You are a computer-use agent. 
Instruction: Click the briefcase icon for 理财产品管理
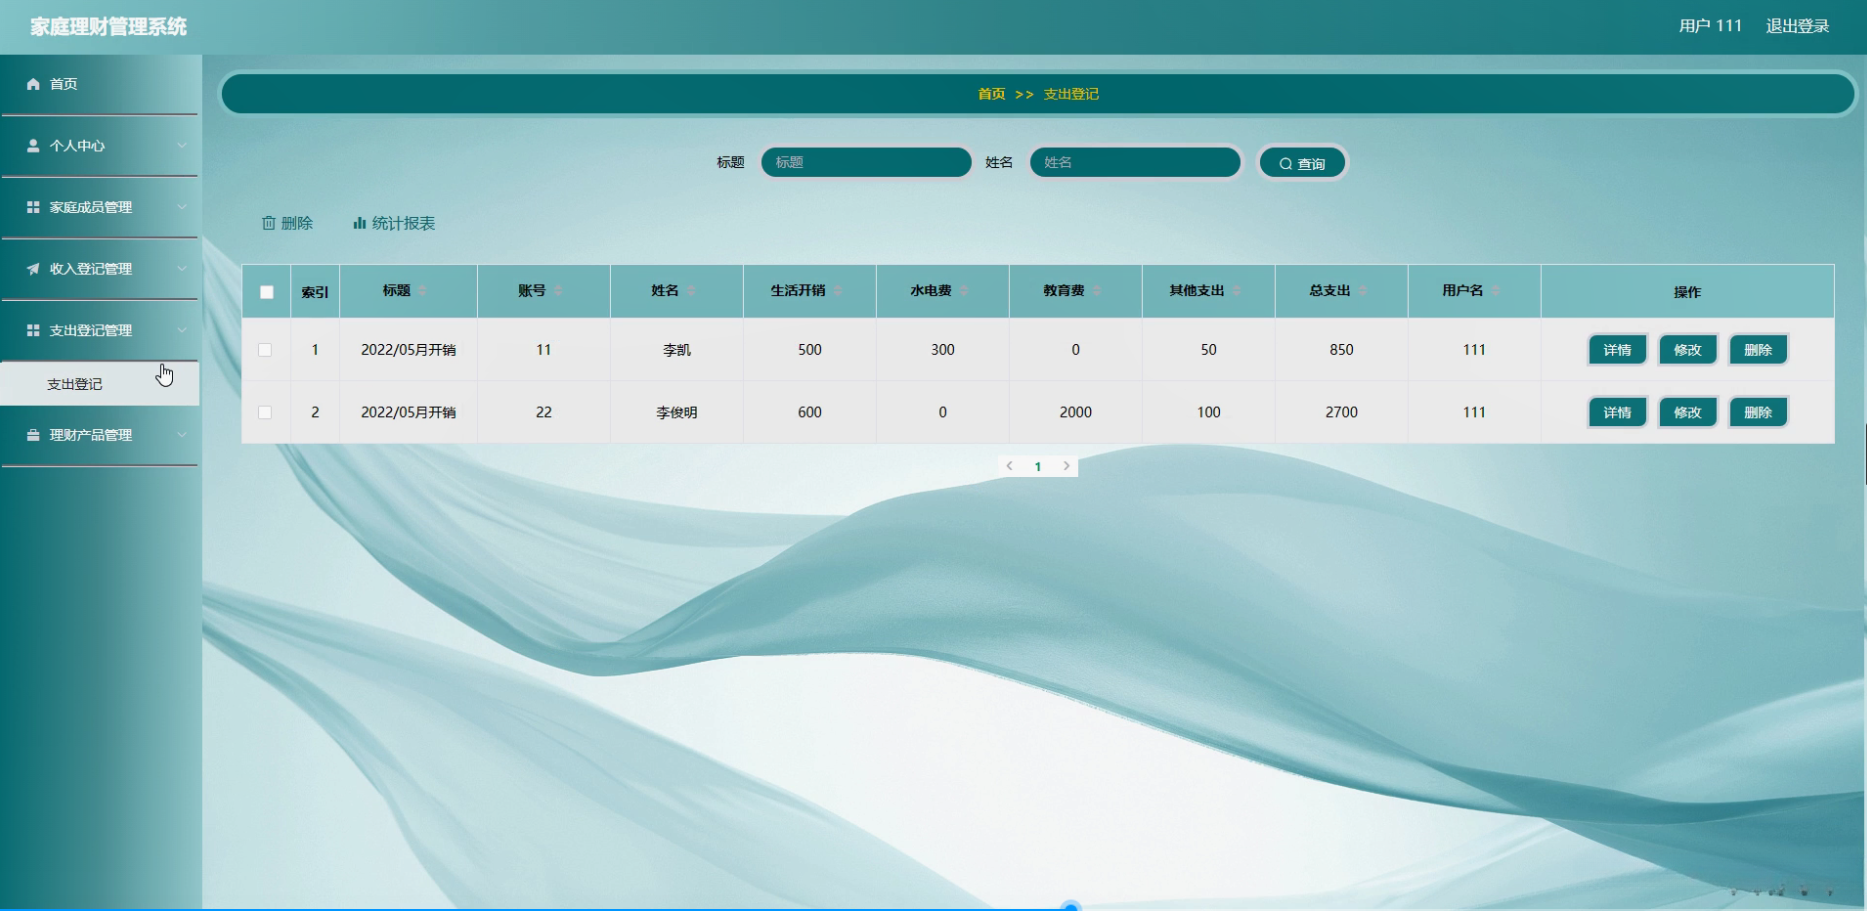point(33,435)
